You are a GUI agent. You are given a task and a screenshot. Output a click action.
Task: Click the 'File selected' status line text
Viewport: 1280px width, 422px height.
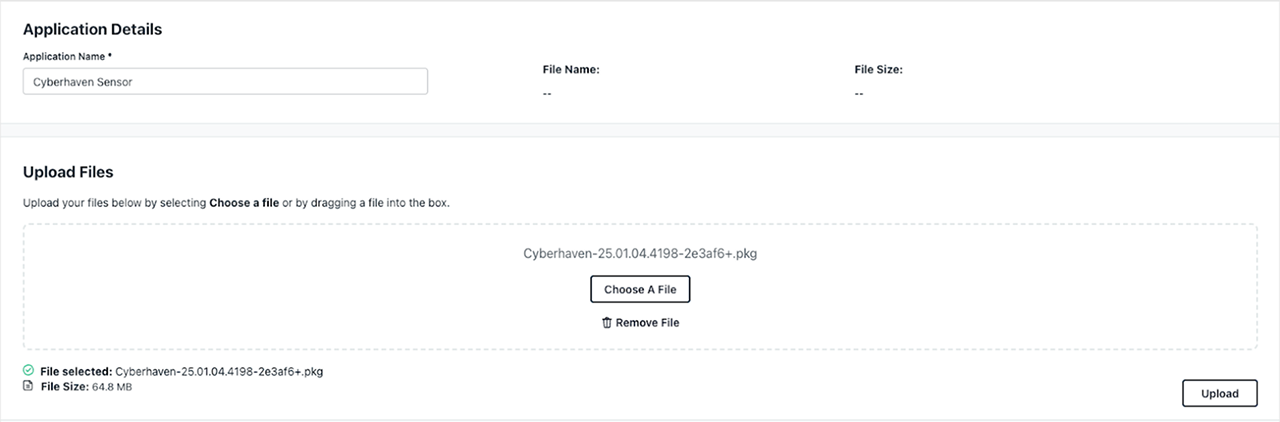click(181, 371)
